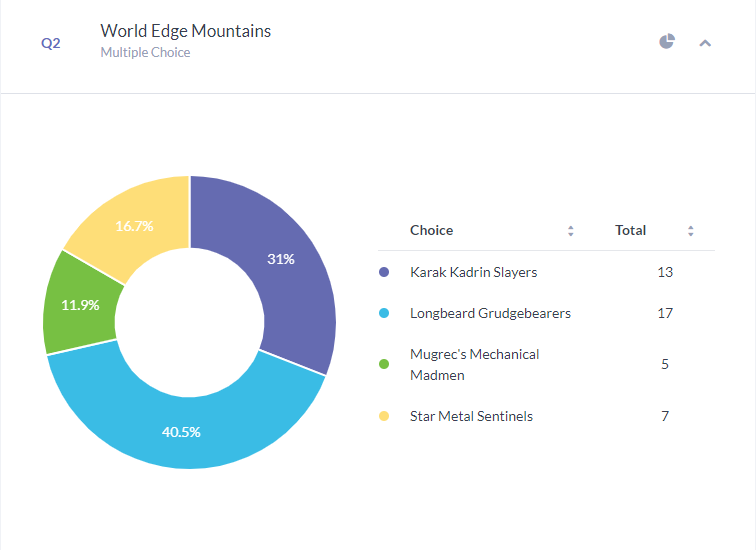Screen dimensions: 756x550
Task: Sort table by Total column arrows
Action: (690, 231)
